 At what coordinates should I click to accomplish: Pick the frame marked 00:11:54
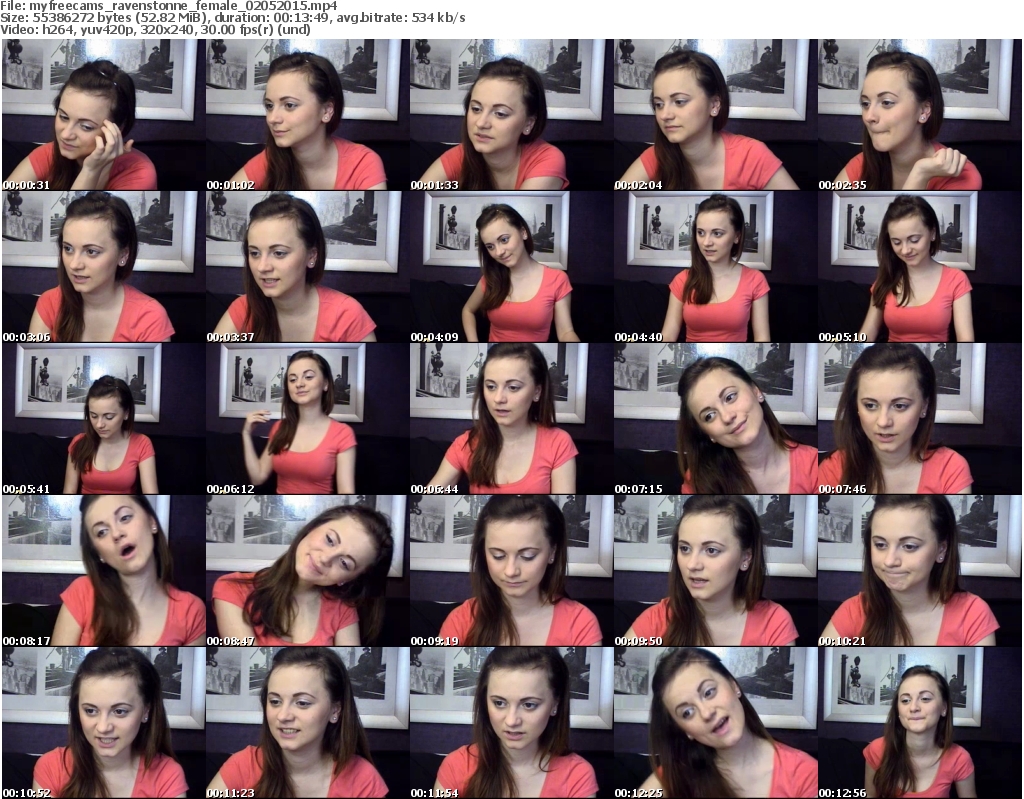511,723
